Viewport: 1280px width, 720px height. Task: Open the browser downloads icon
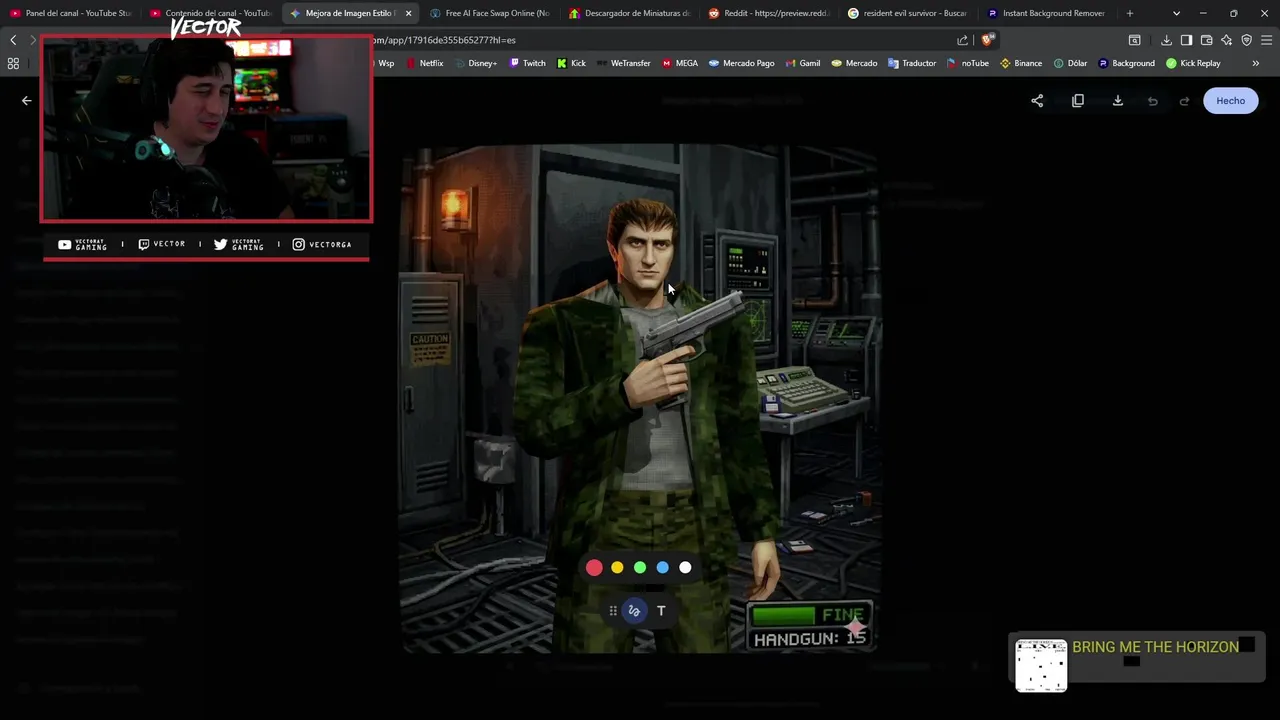point(1166,40)
